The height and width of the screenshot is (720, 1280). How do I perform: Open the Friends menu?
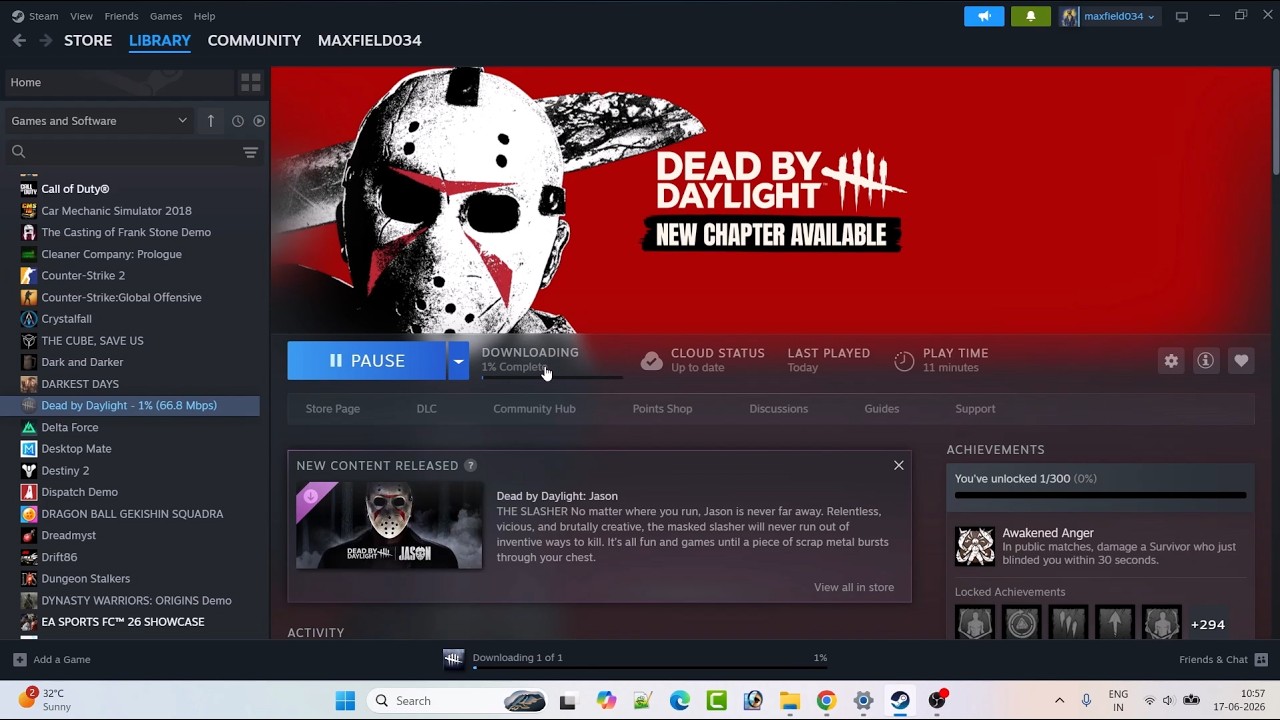click(121, 16)
